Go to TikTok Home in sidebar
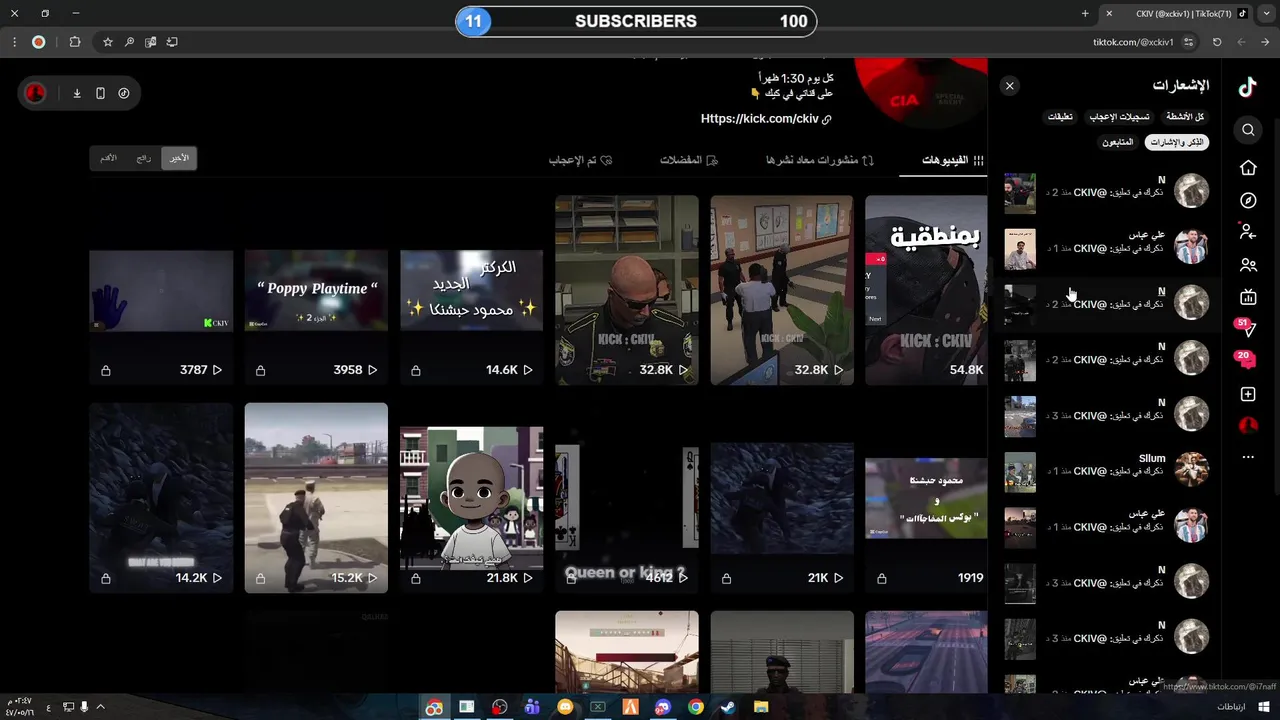This screenshot has width=1280, height=720. click(1248, 168)
